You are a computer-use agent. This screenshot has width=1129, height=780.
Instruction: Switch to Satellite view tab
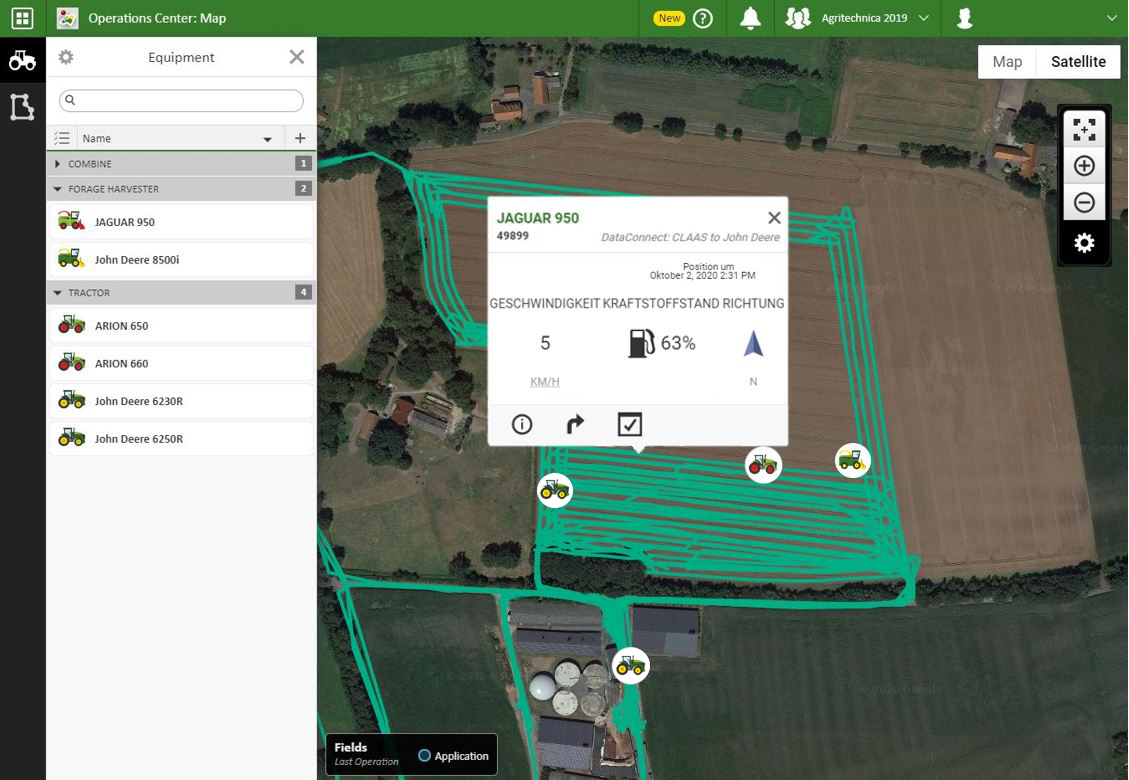tap(1078, 61)
